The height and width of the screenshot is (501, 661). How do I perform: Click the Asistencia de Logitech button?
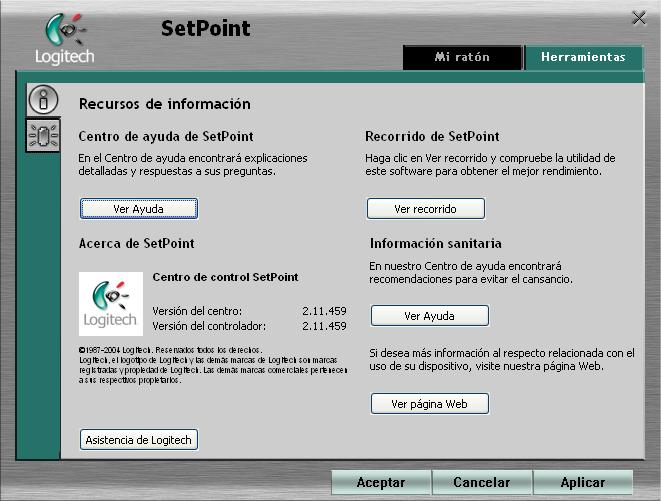(x=139, y=440)
